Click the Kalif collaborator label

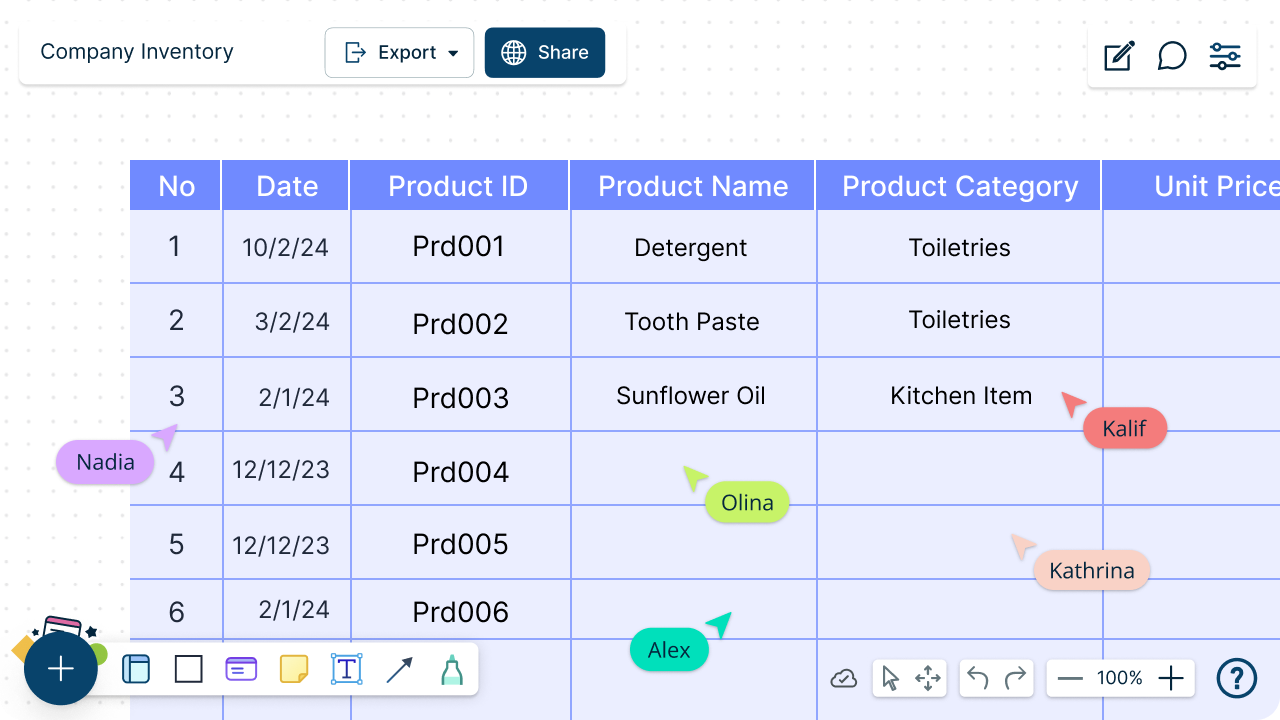click(1125, 428)
